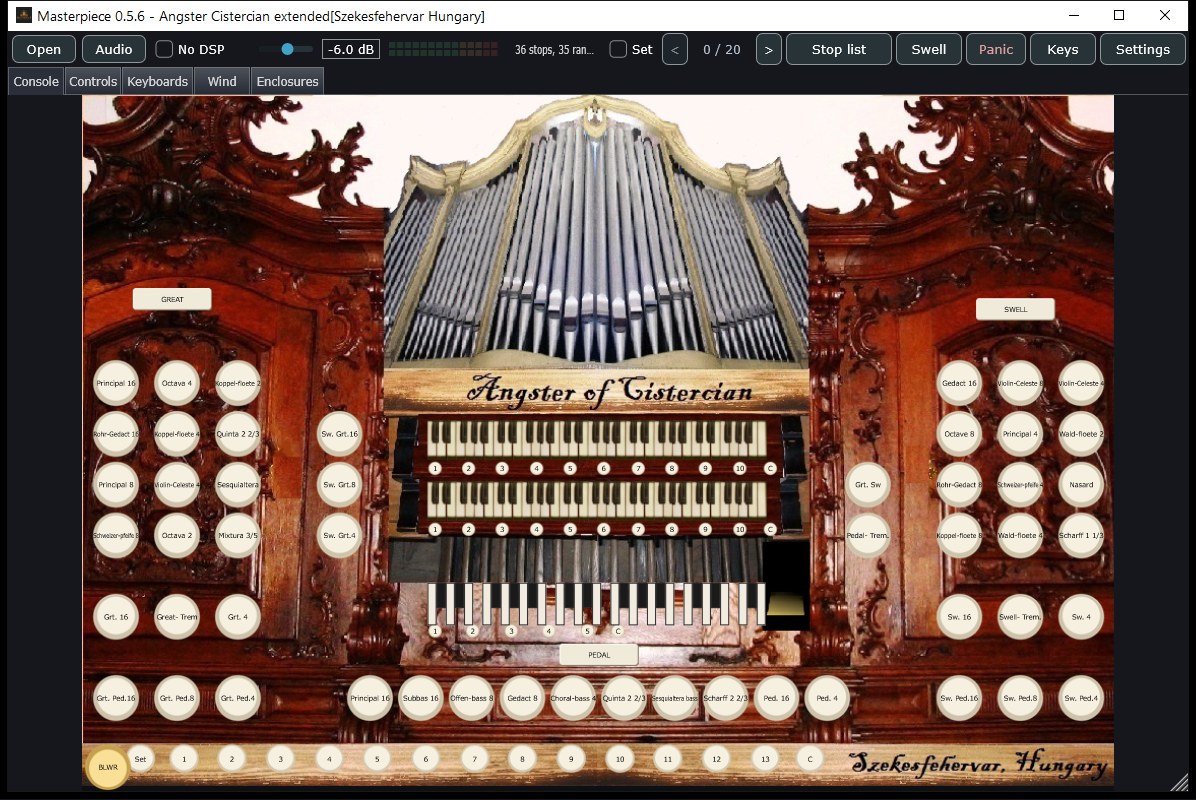This screenshot has height=800, width=1196.
Task: Activate the Swell- Trem. tremulant knob
Action: pos(1020,617)
